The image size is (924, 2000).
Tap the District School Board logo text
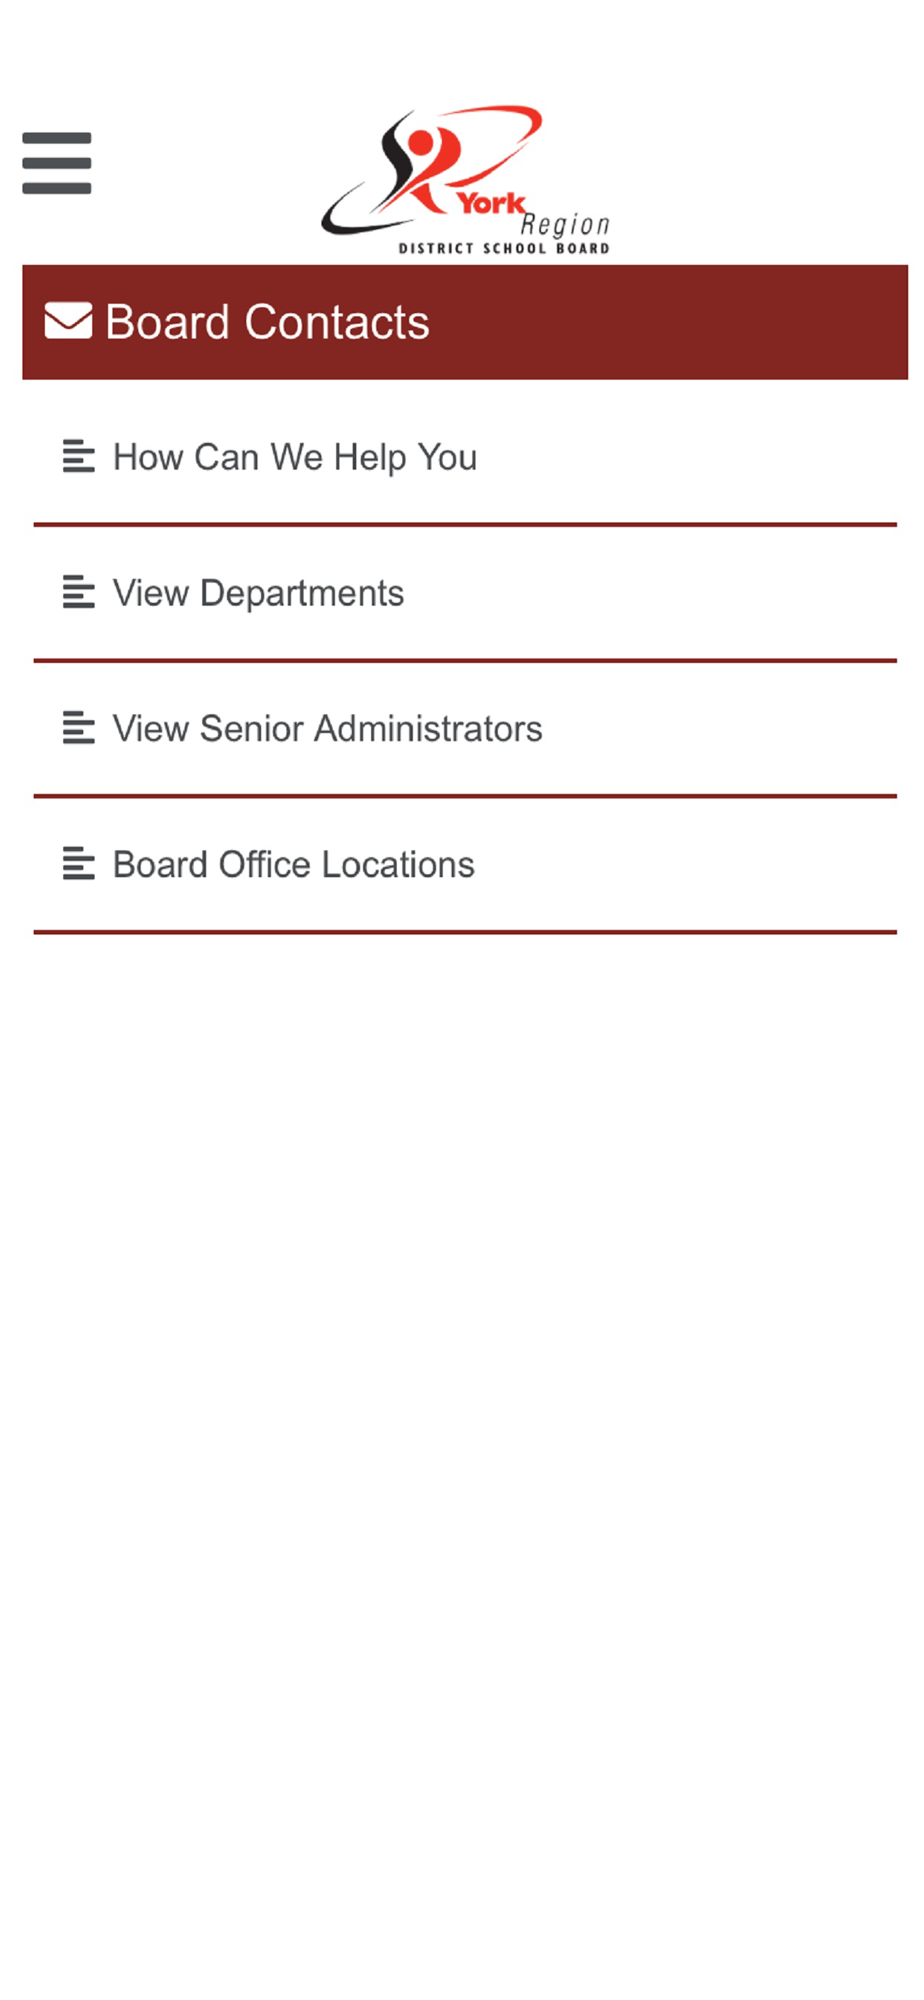(x=504, y=248)
